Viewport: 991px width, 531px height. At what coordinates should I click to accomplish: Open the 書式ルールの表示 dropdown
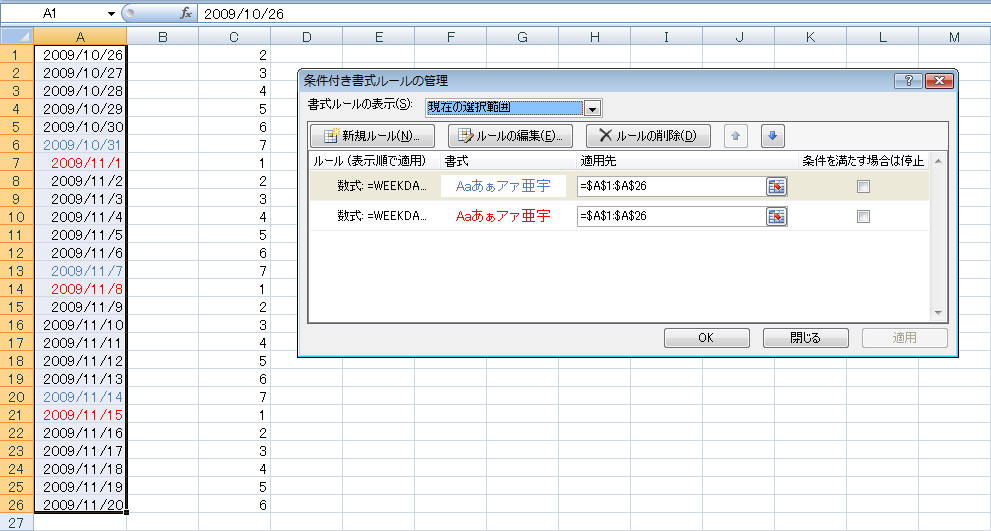(592, 108)
